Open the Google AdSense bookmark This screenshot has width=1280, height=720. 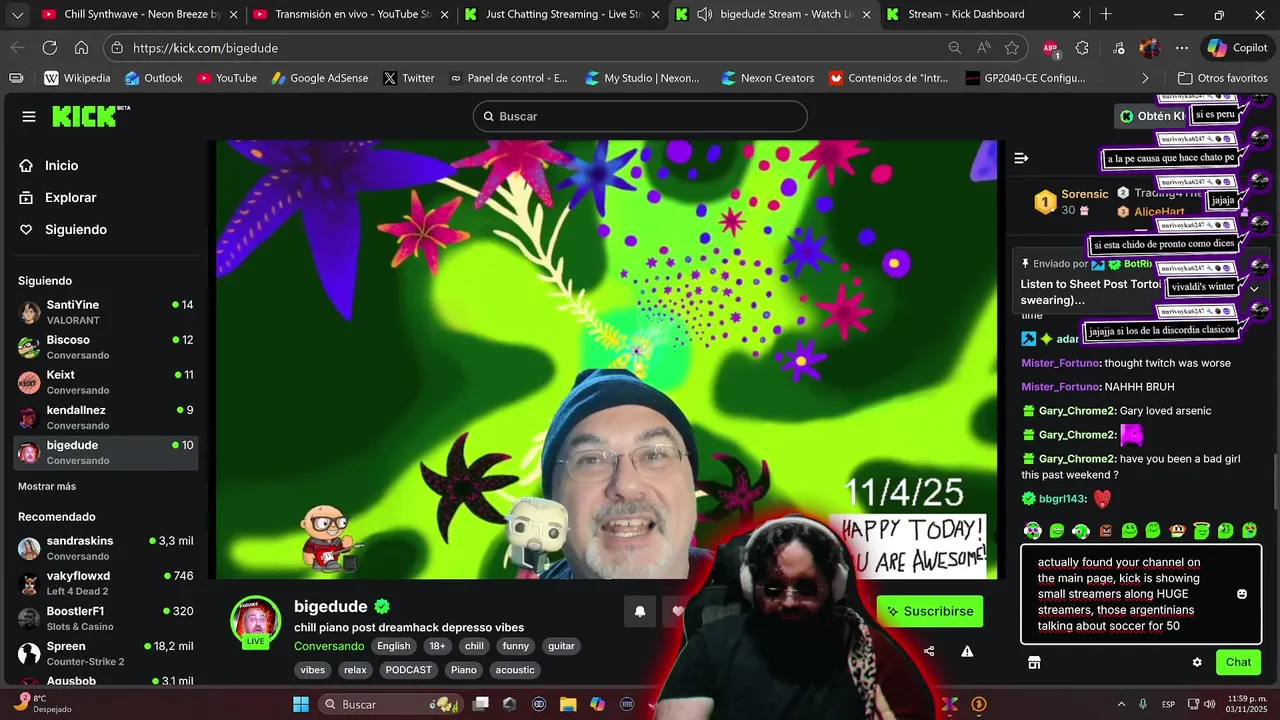click(319, 78)
